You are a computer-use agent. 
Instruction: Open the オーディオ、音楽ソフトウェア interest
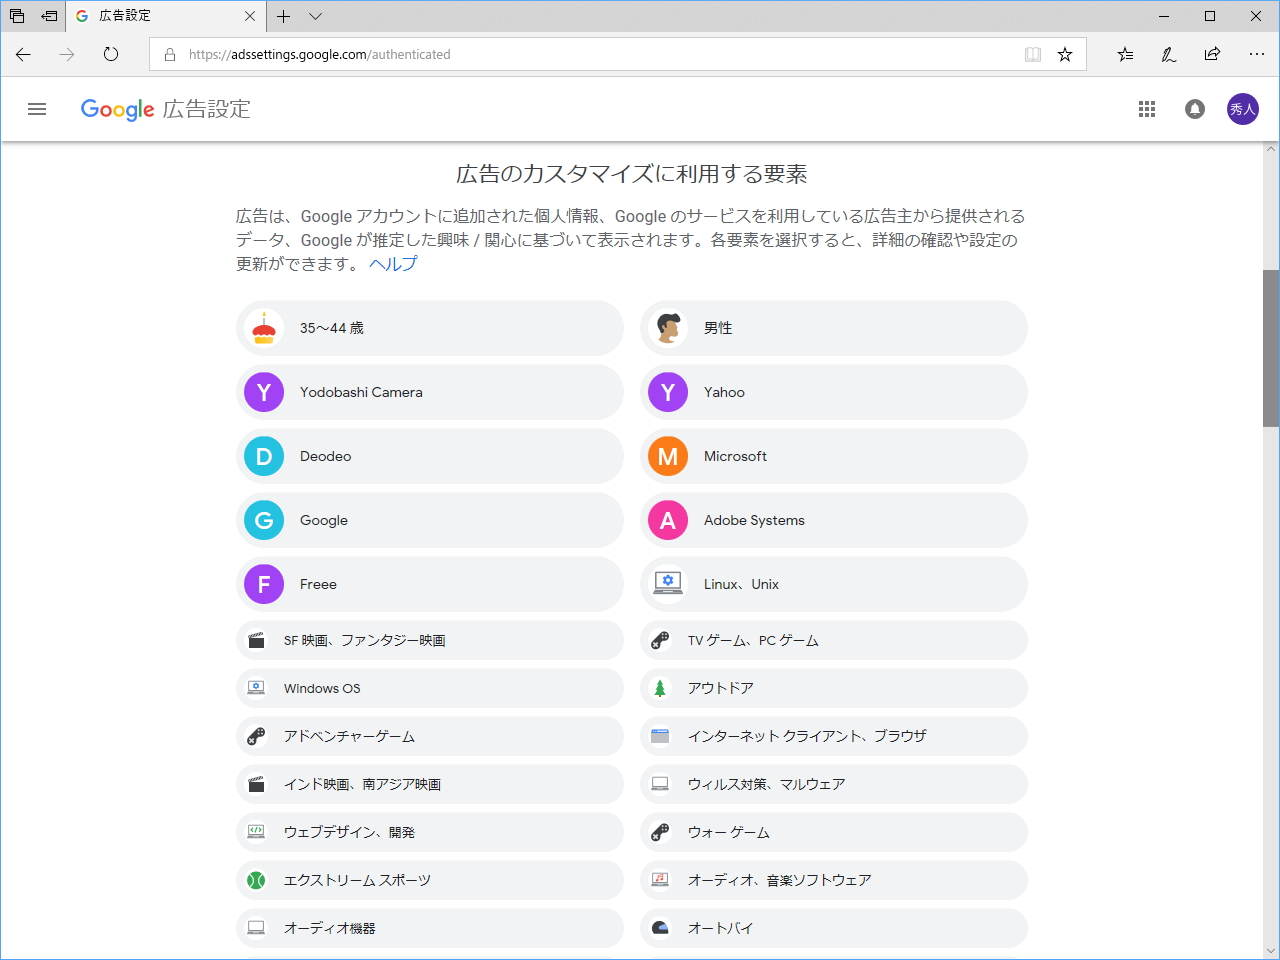(x=834, y=880)
